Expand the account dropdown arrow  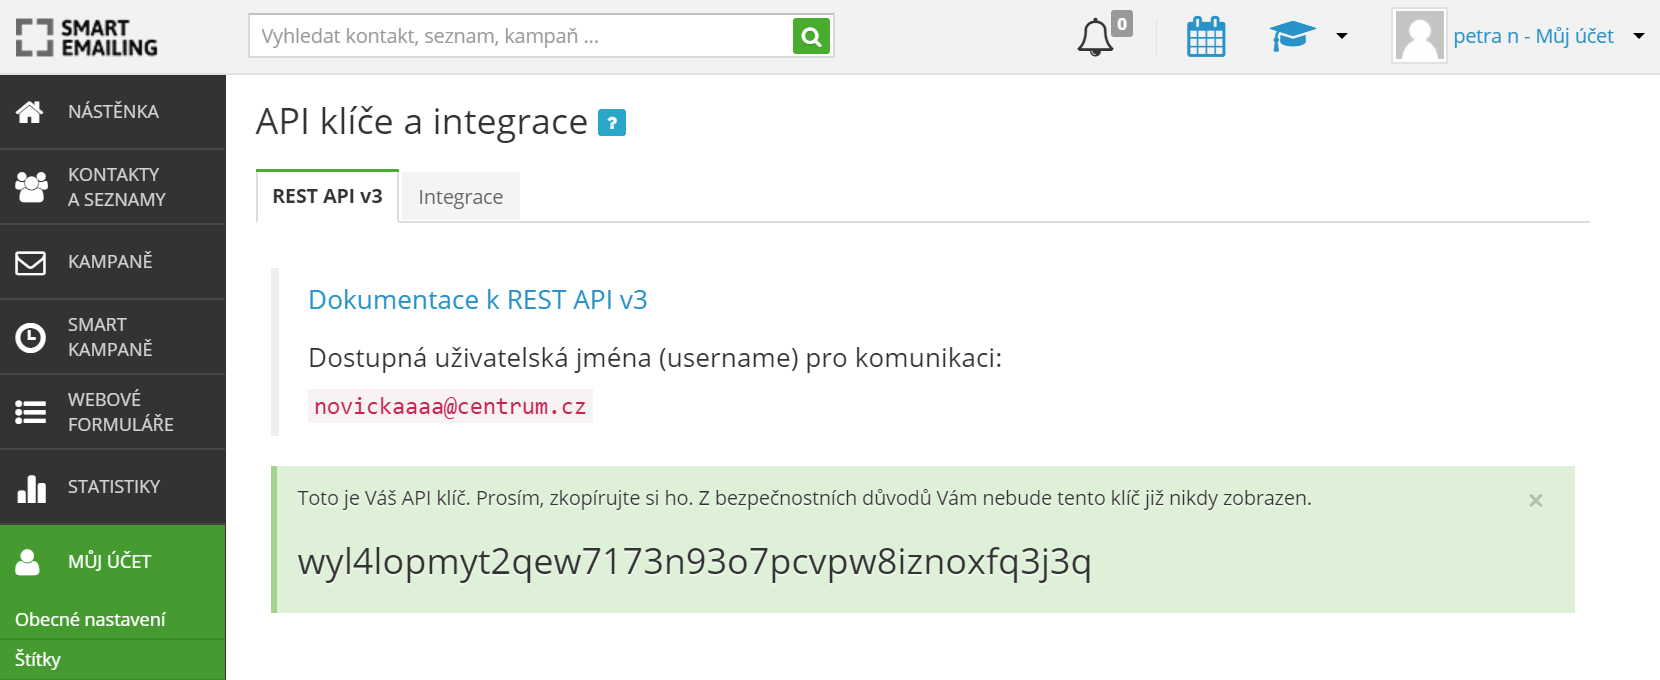pos(1639,37)
